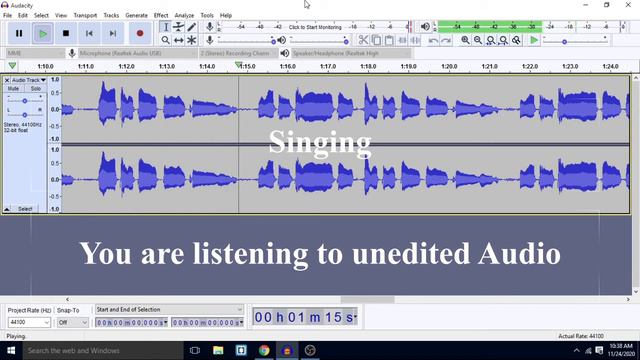Adjust the track pan slider
The image size is (640, 360).
(x=24, y=115)
